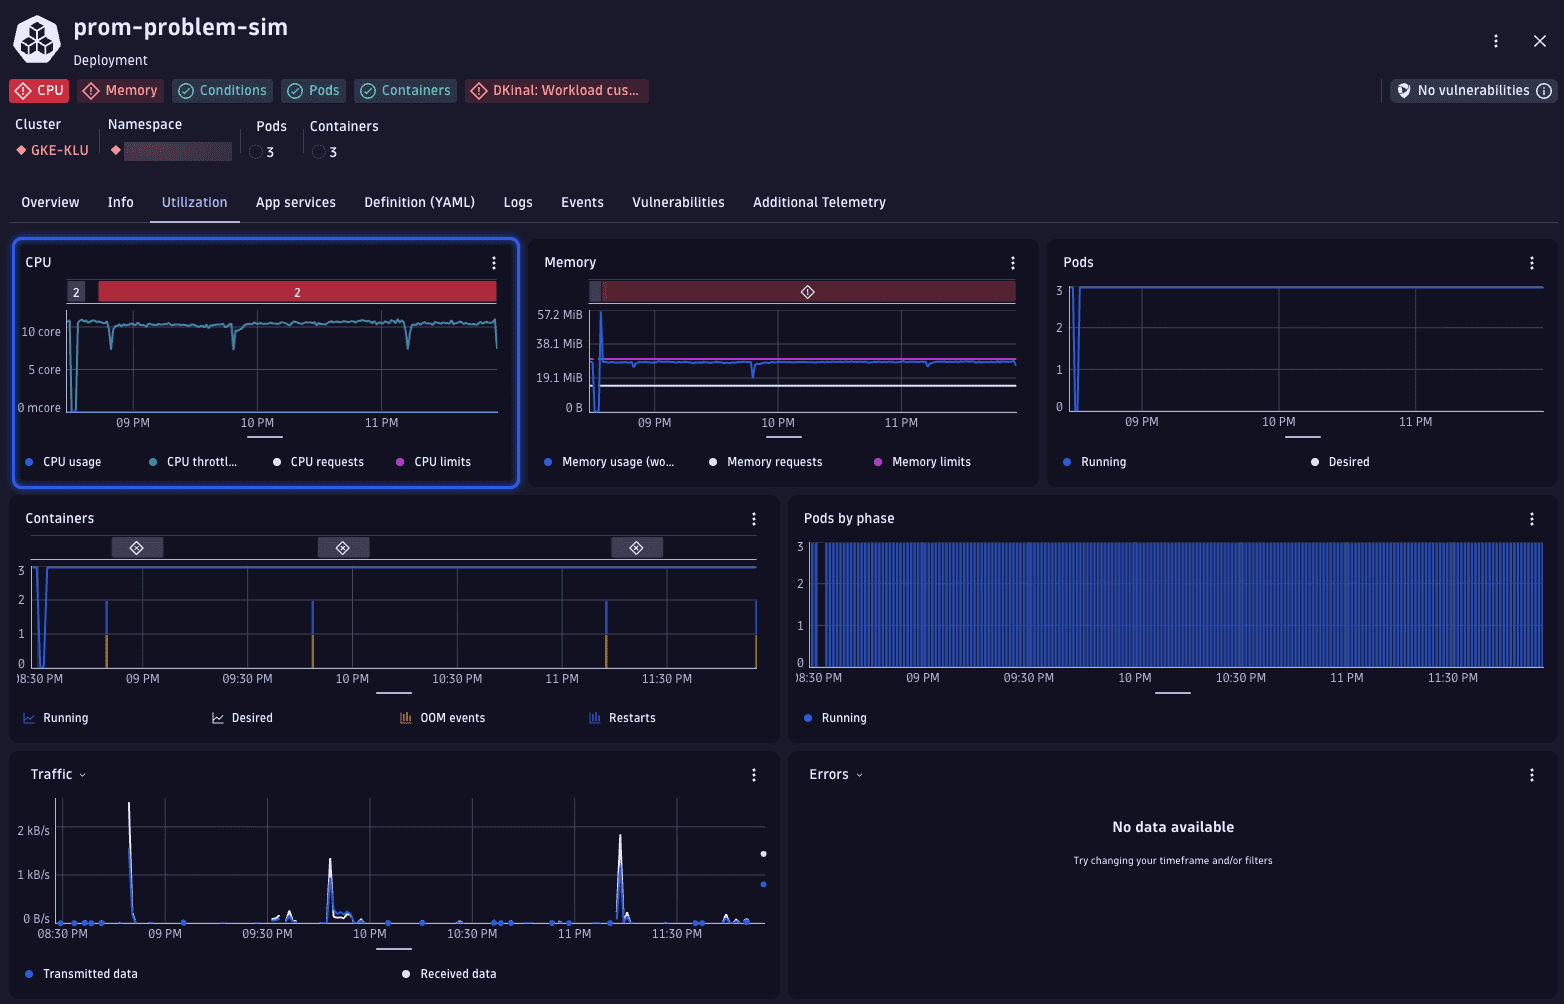Click the Conditions status badge
This screenshot has width=1564, height=1004.
click(x=222, y=90)
